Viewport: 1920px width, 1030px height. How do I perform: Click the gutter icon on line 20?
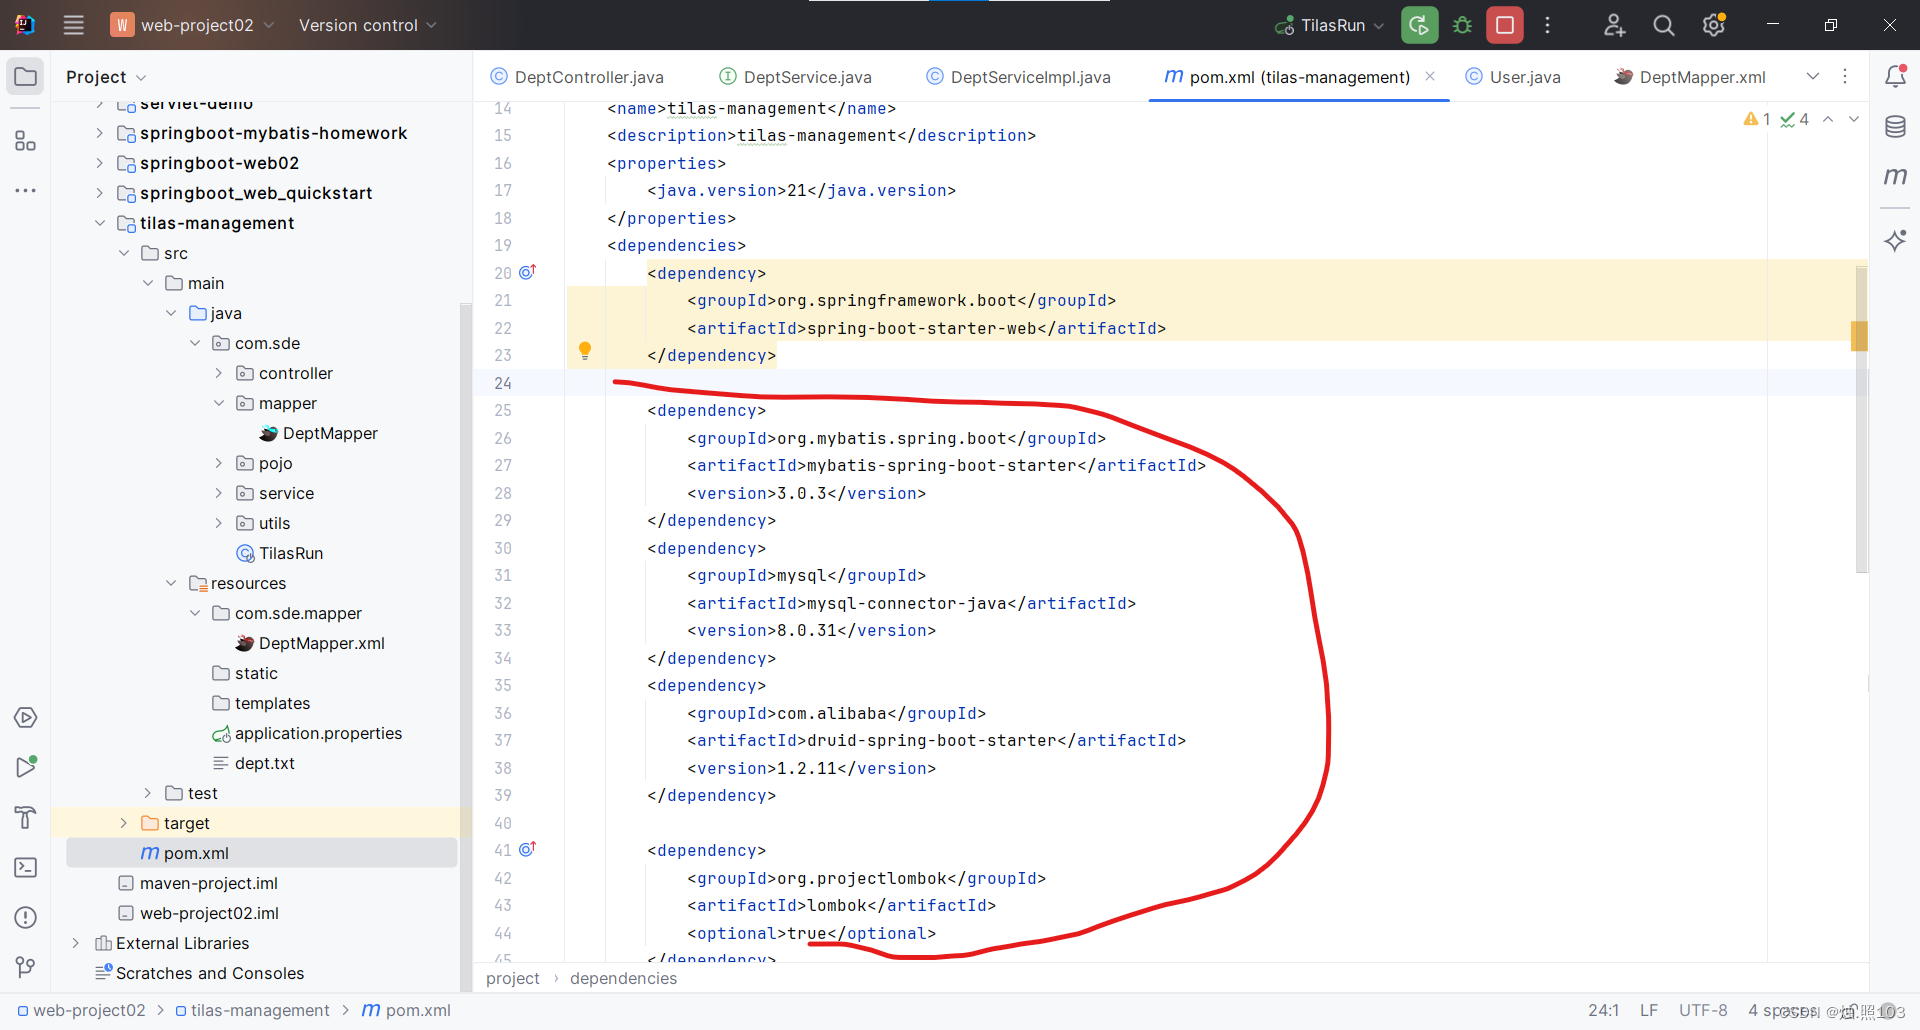coord(528,272)
